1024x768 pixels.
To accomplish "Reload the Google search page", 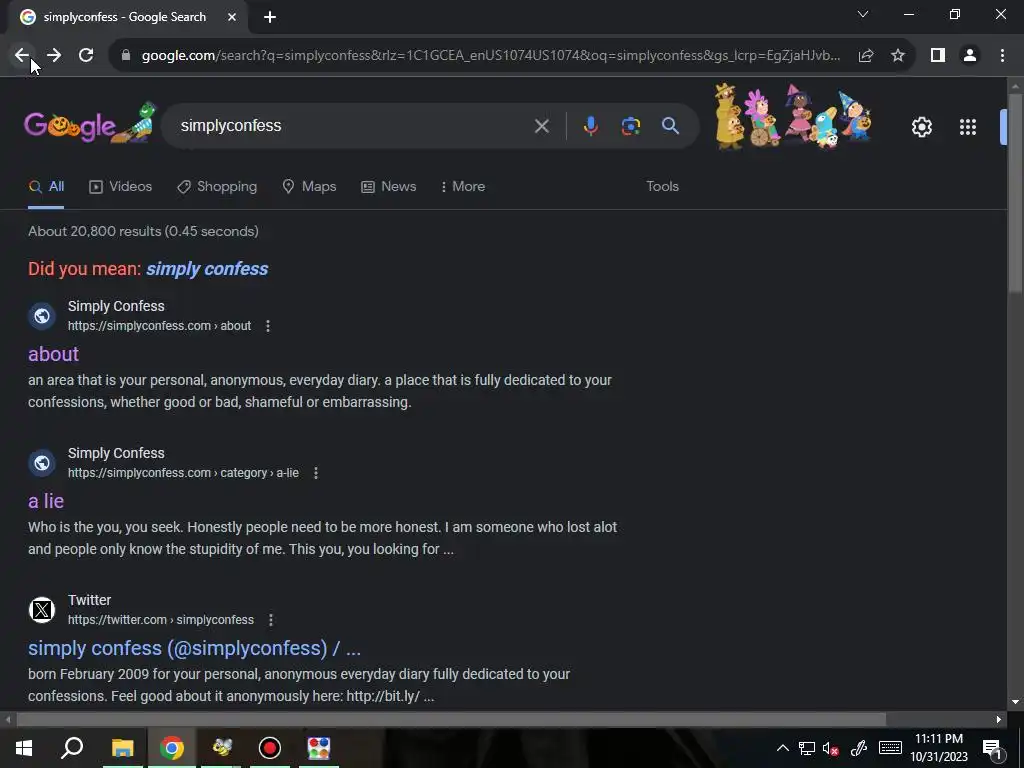I will [x=86, y=56].
